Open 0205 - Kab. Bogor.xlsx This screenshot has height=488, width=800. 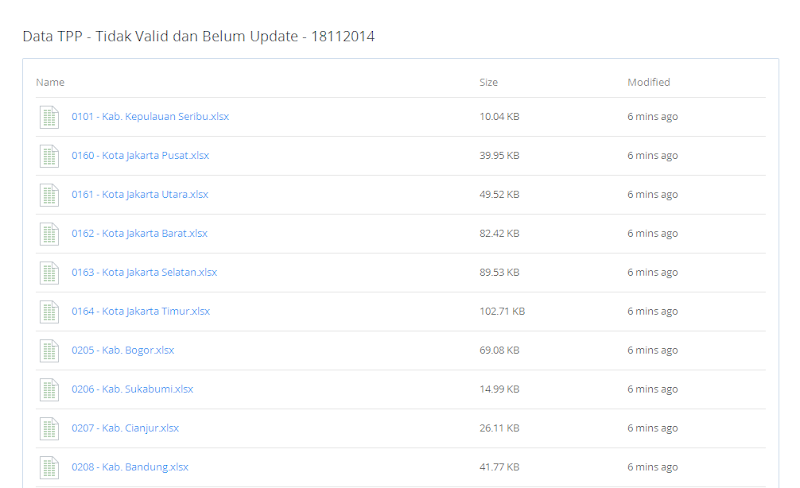click(x=123, y=350)
